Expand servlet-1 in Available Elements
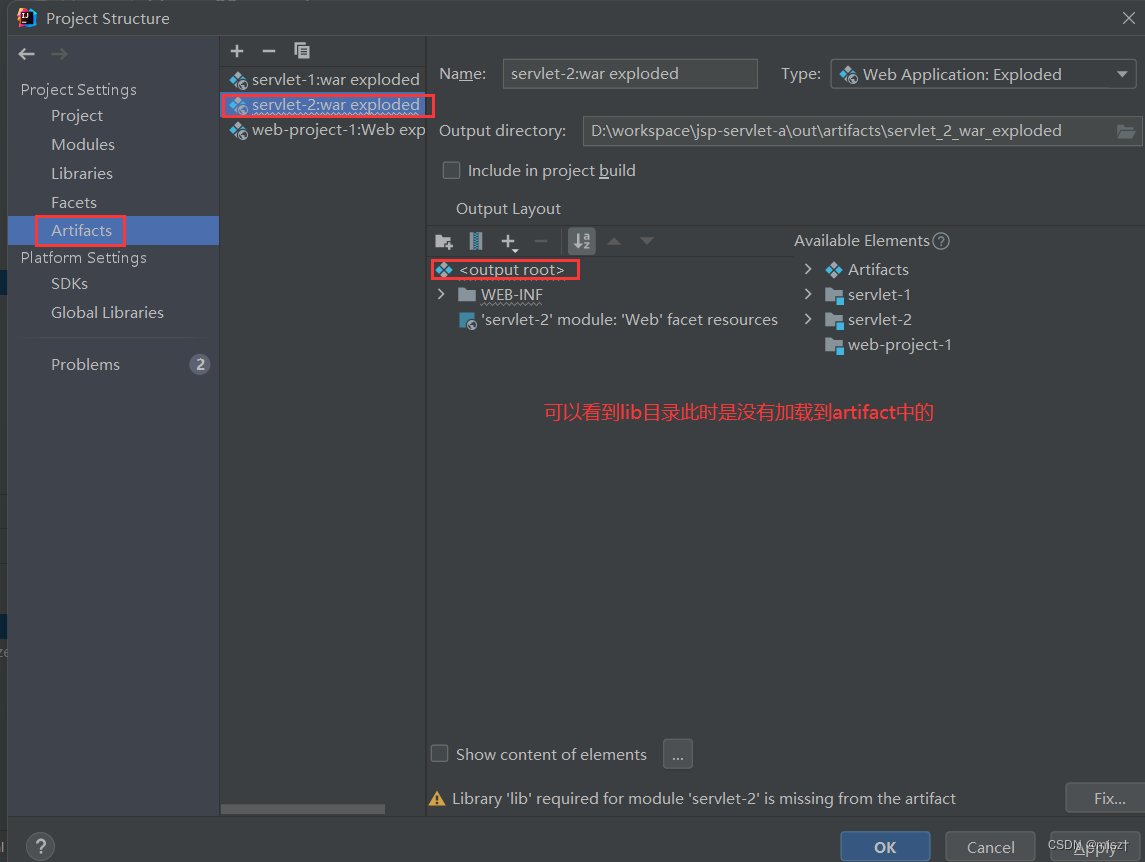This screenshot has width=1145, height=862. (x=808, y=294)
